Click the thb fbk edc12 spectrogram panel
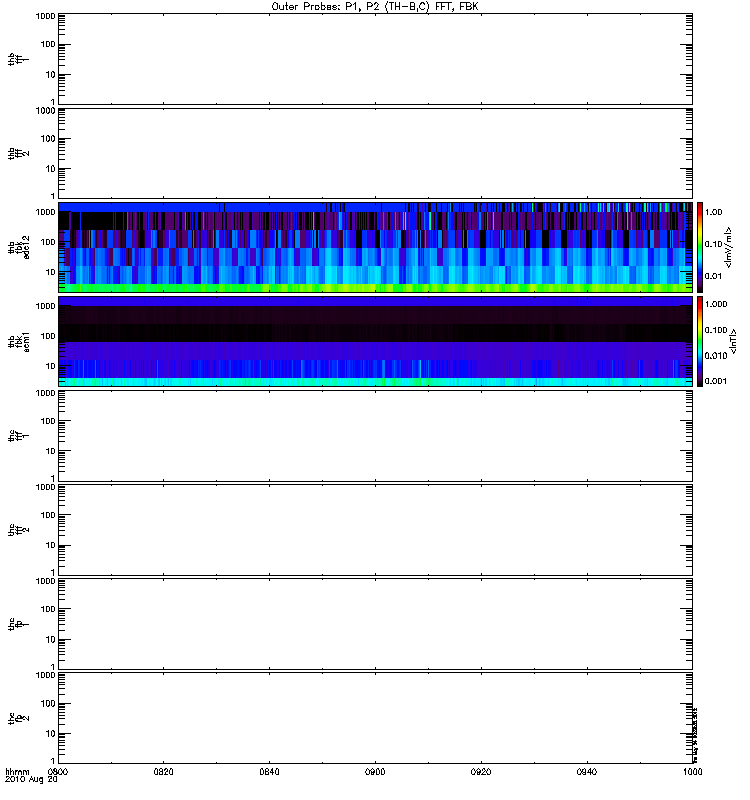Image resolution: width=750 pixels, height=800 pixels. click(x=376, y=247)
